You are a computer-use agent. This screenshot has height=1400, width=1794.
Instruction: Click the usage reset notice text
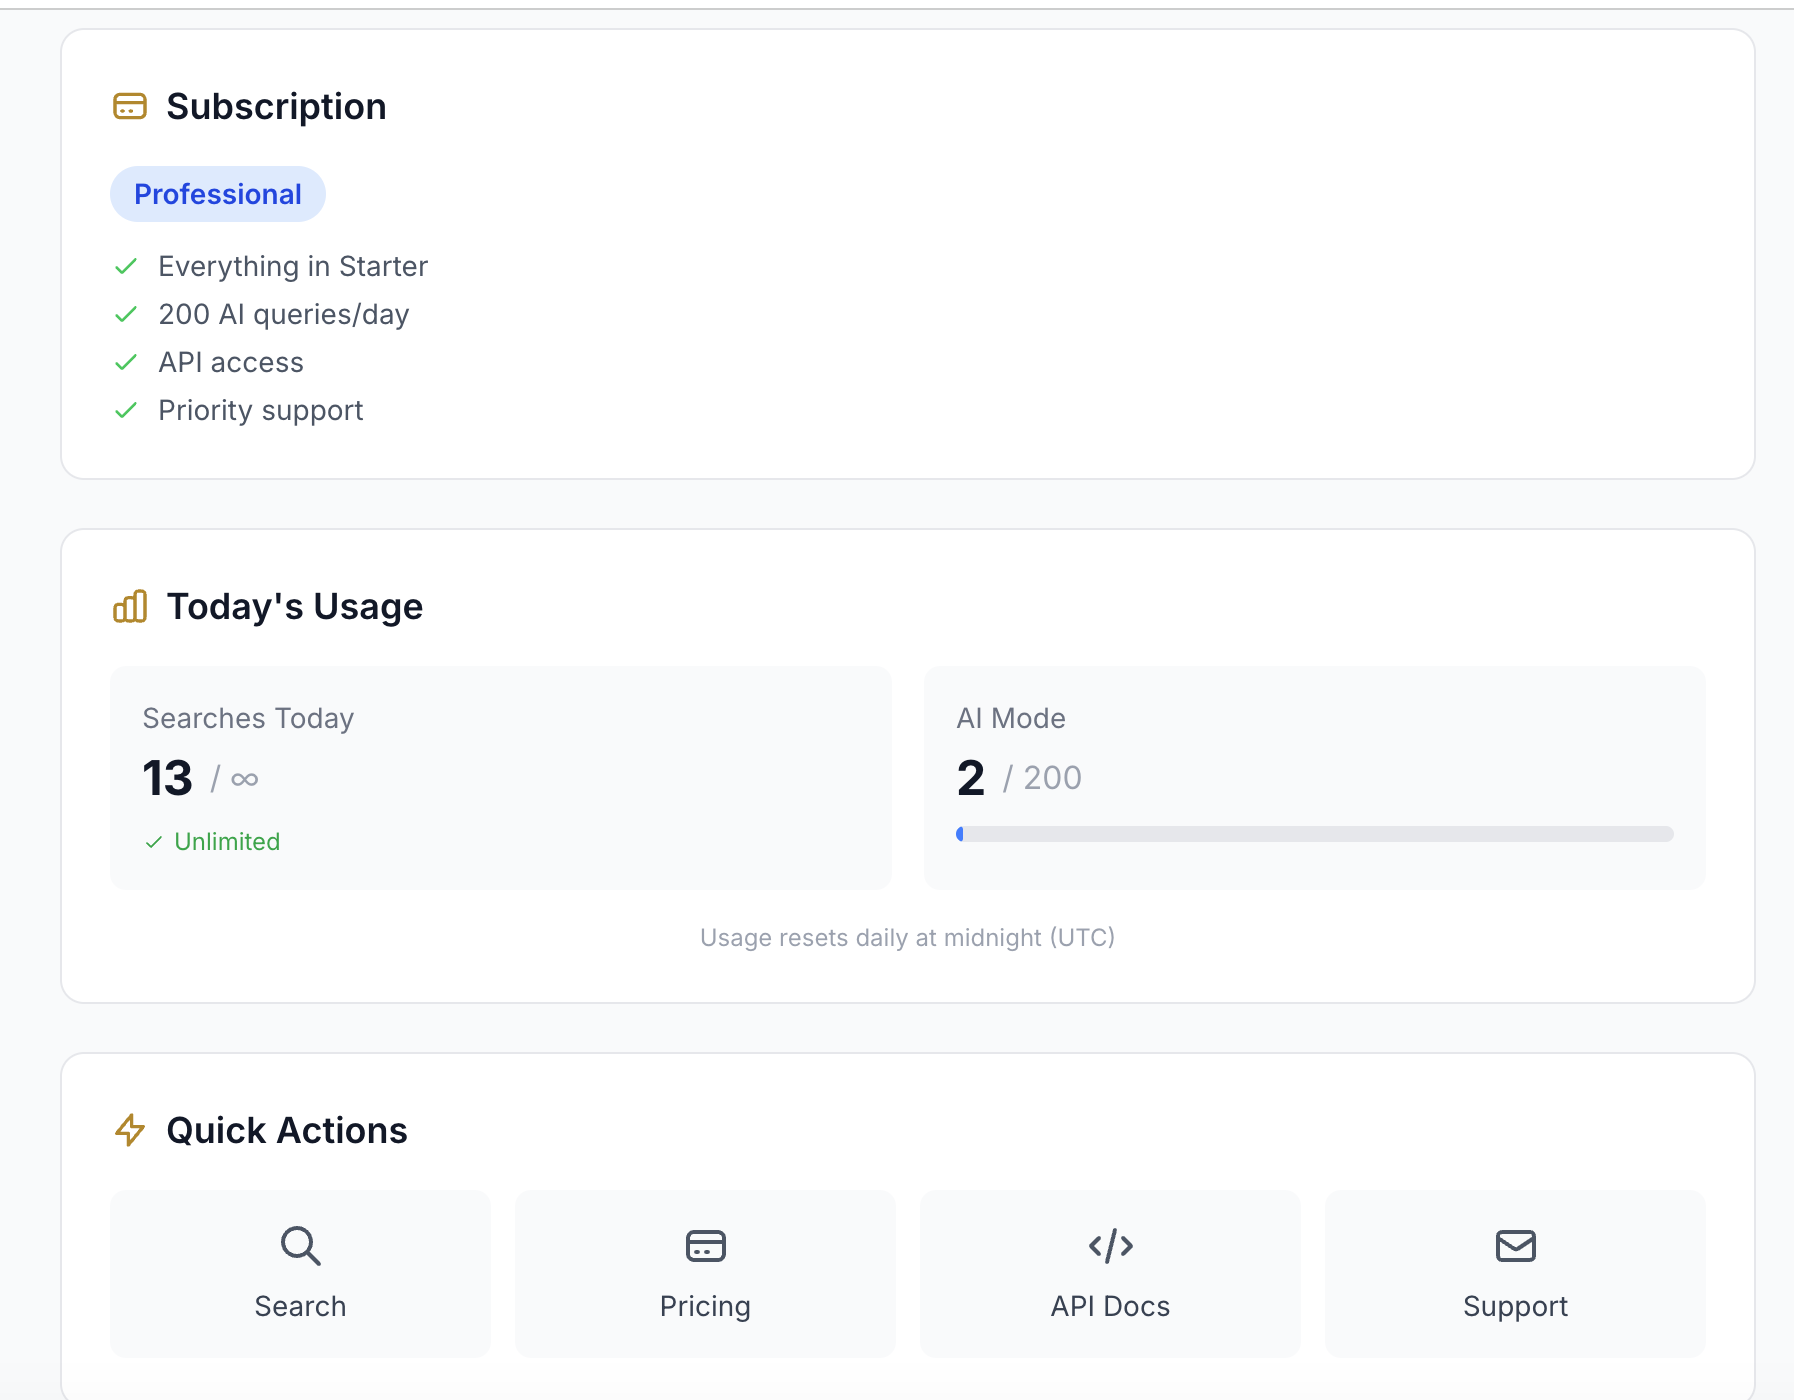(x=907, y=938)
